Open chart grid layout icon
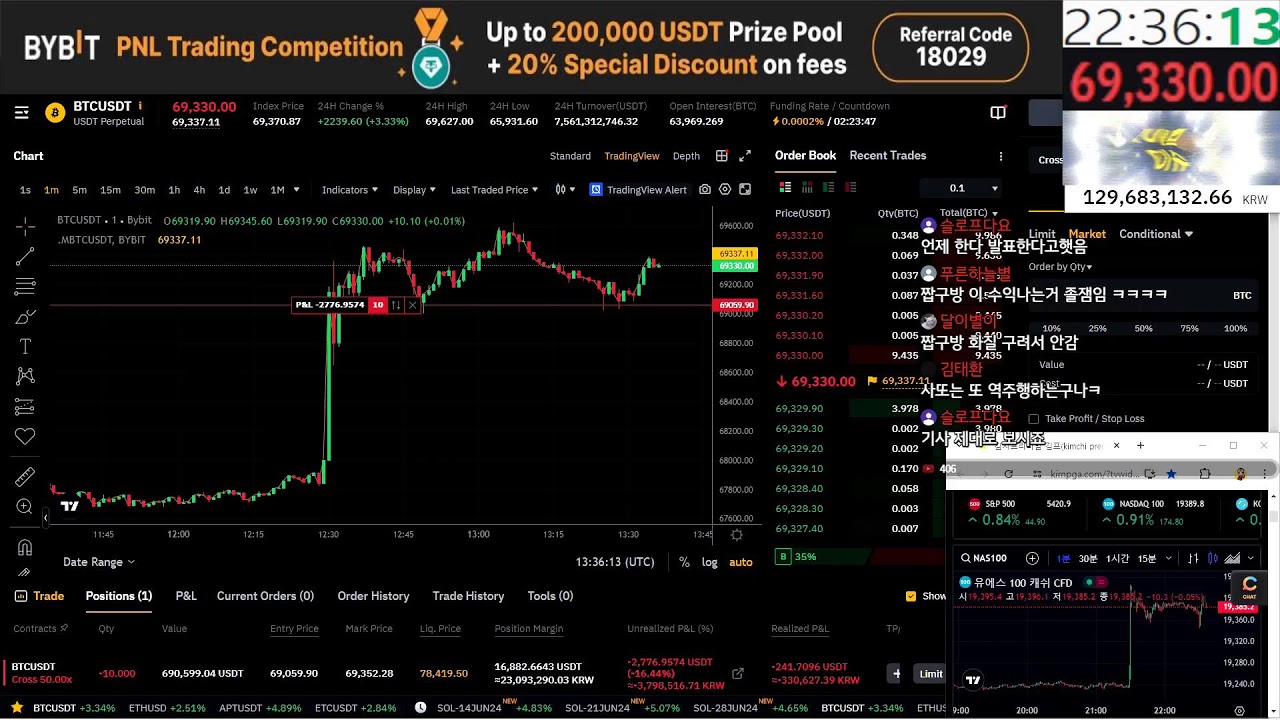 pyautogui.click(x=722, y=156)
